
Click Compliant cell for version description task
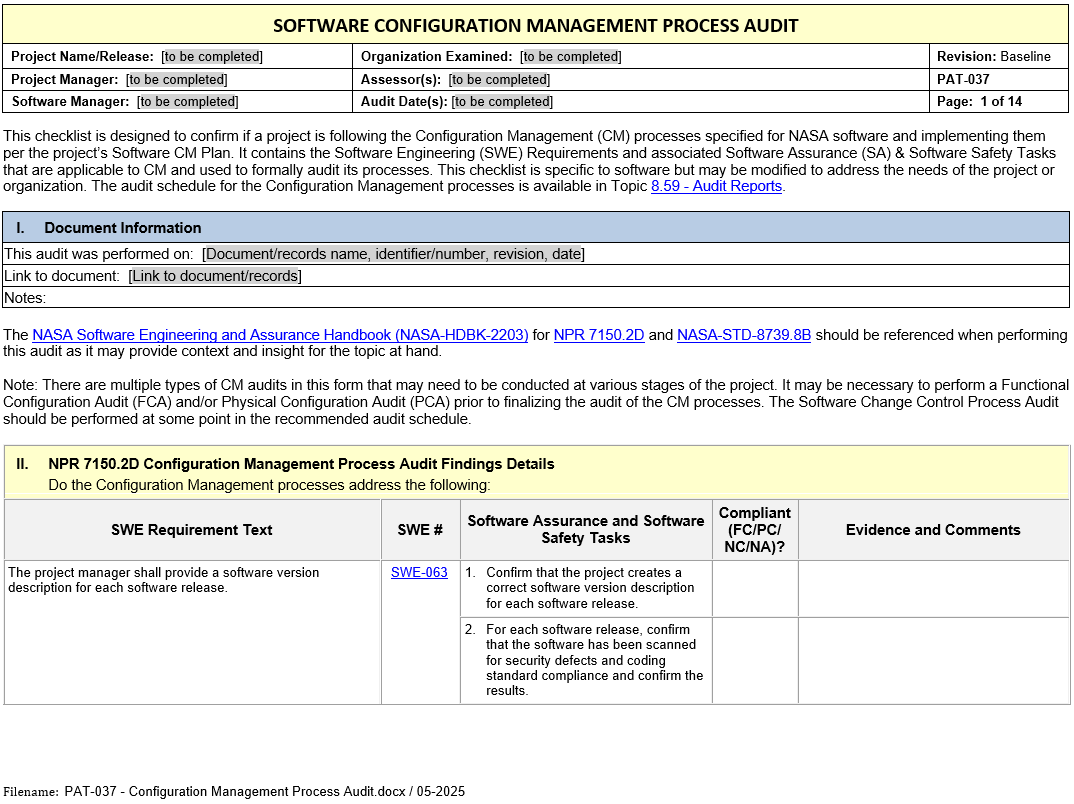(x=755, y=589)
